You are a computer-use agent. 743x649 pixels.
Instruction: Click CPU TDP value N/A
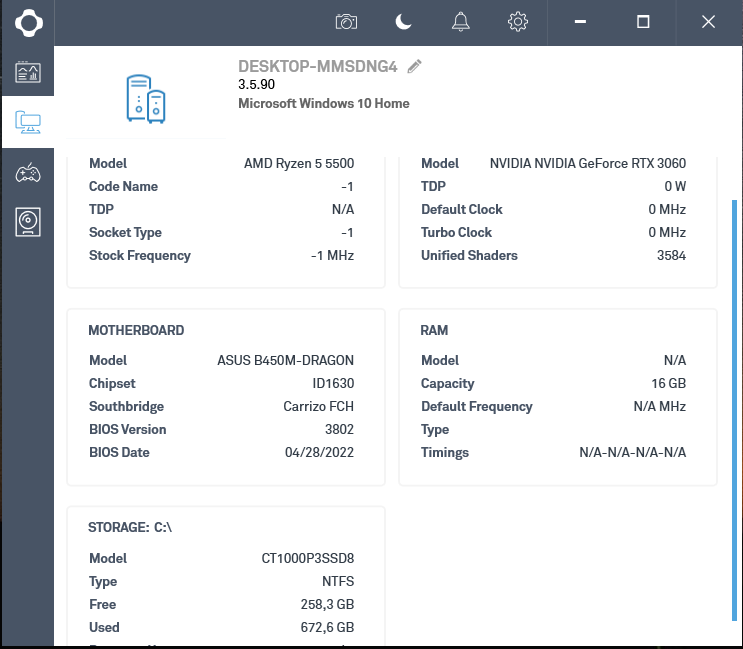click(x=343, y=209)
